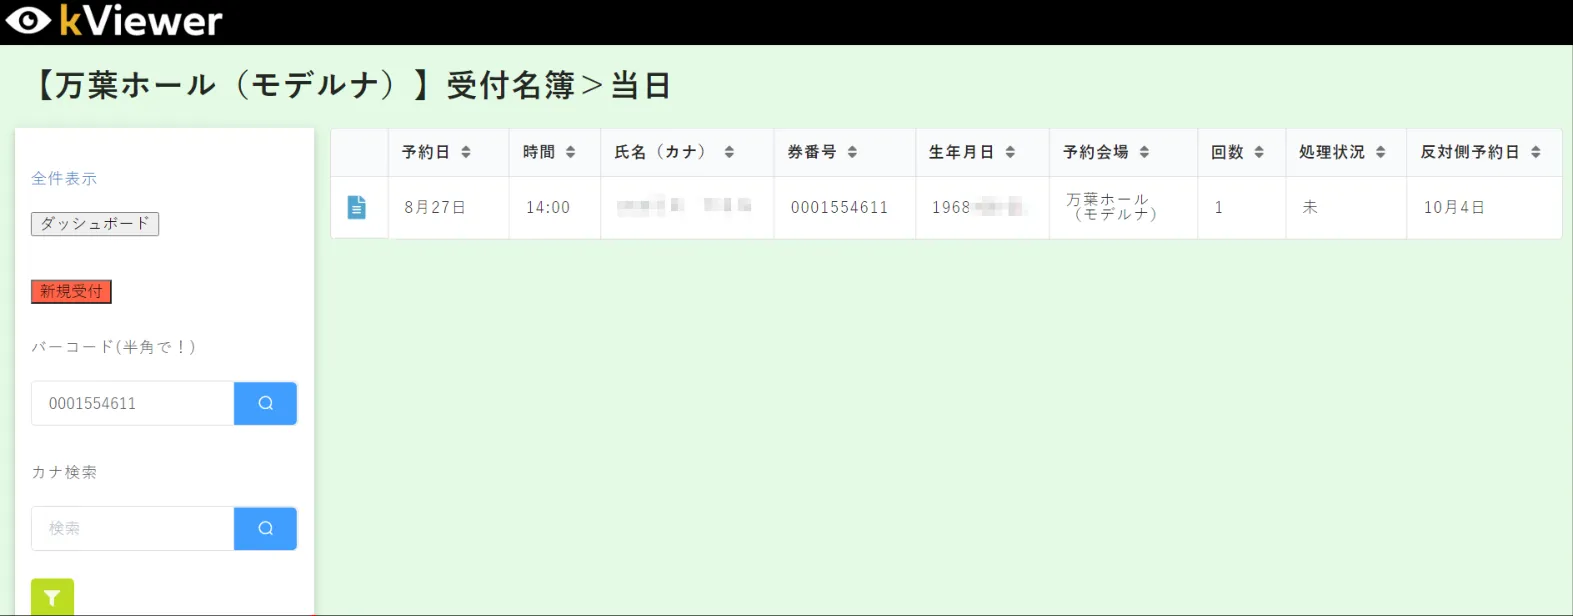Sort by 予約会場 column arrows
This screenshot has width=1573, height=616.
(x=1144, y=152)
